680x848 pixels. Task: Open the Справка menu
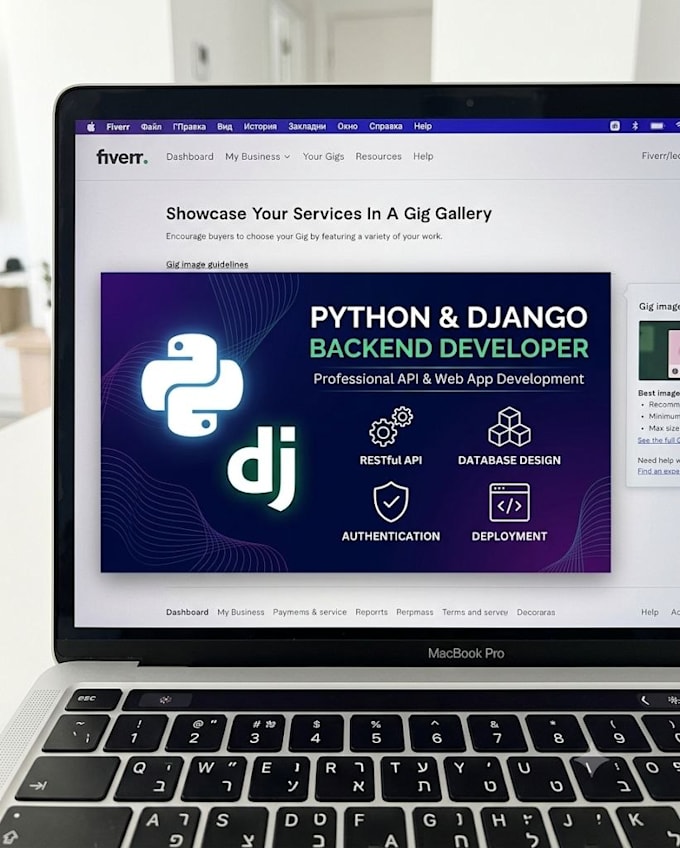(x=386, y=126)
